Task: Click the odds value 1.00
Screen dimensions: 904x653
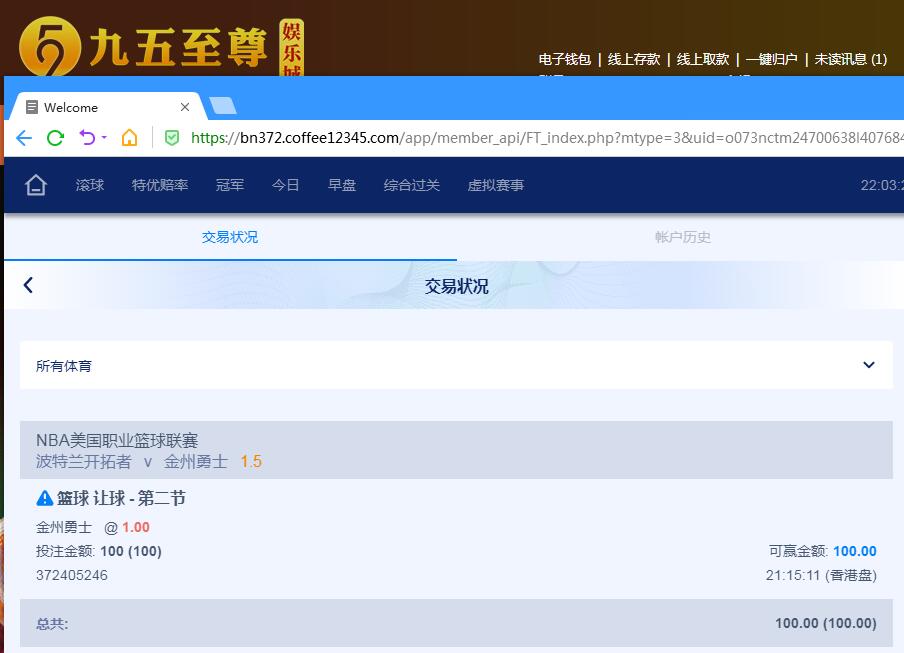Action: (135, 527)
